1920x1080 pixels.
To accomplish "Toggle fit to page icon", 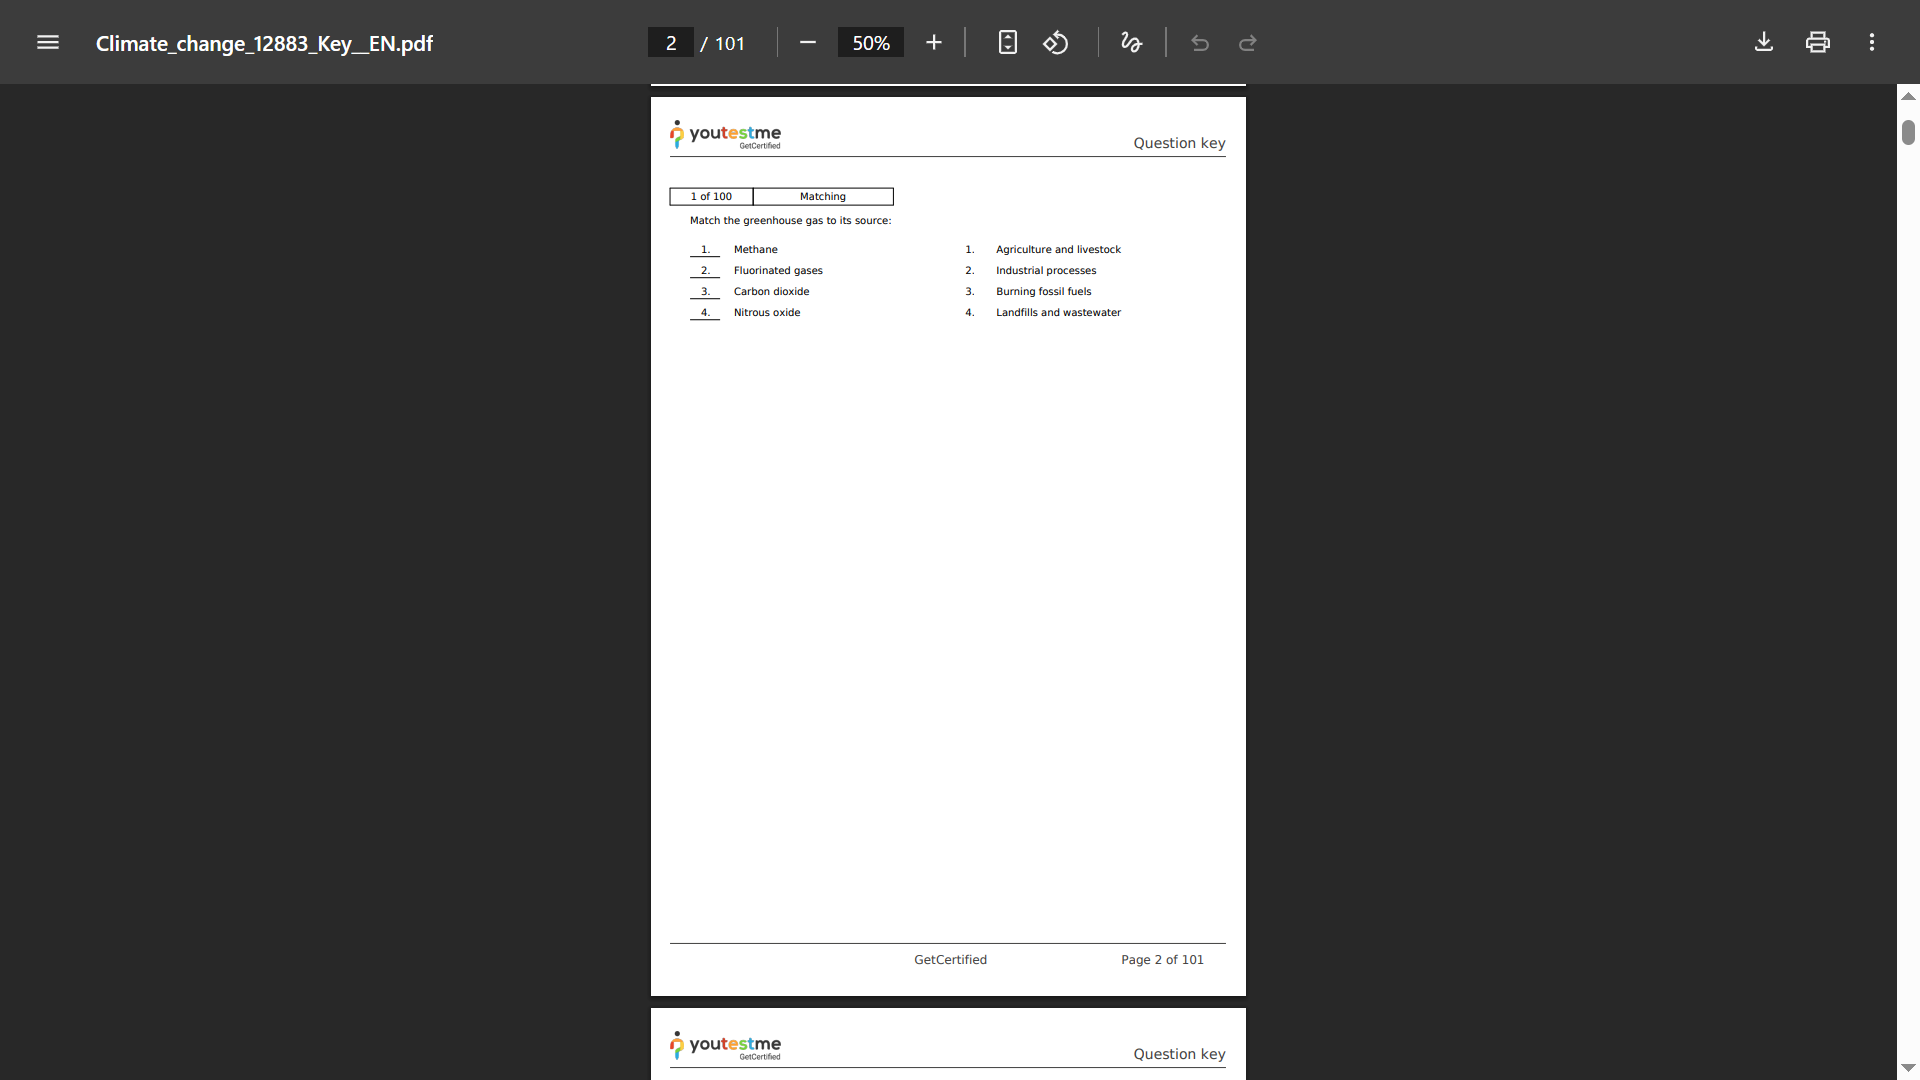I will coord(1007,42).
